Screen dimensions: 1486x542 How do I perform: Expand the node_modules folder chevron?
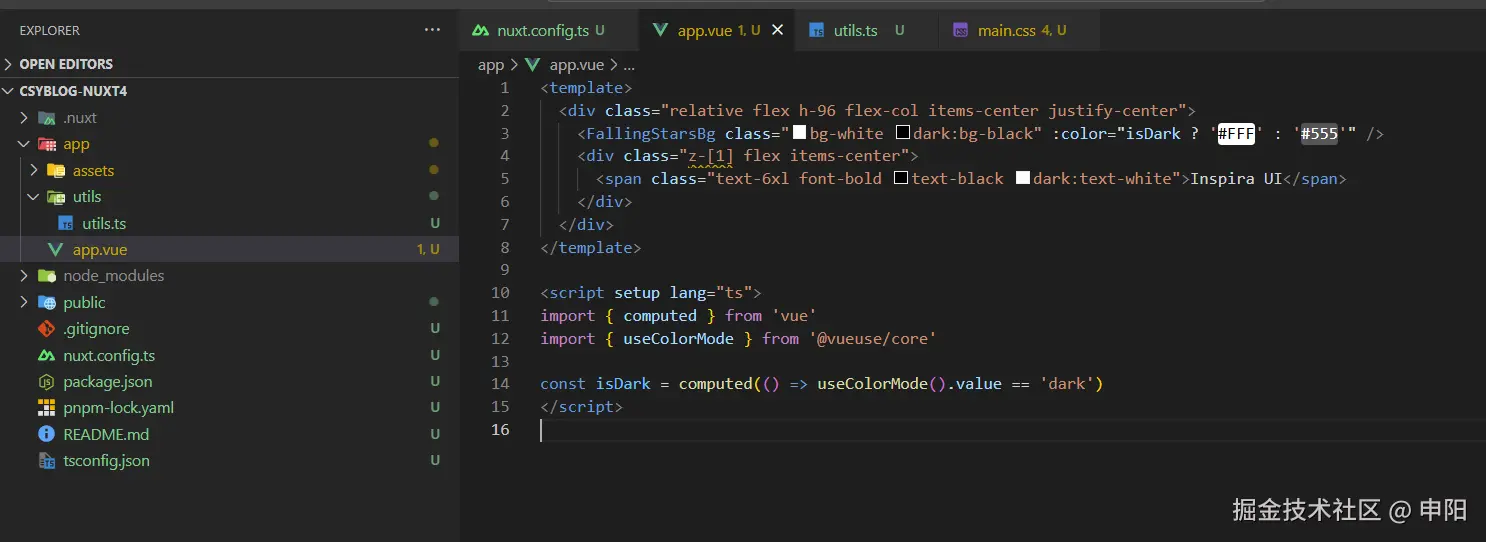click(x=24, y=276)
